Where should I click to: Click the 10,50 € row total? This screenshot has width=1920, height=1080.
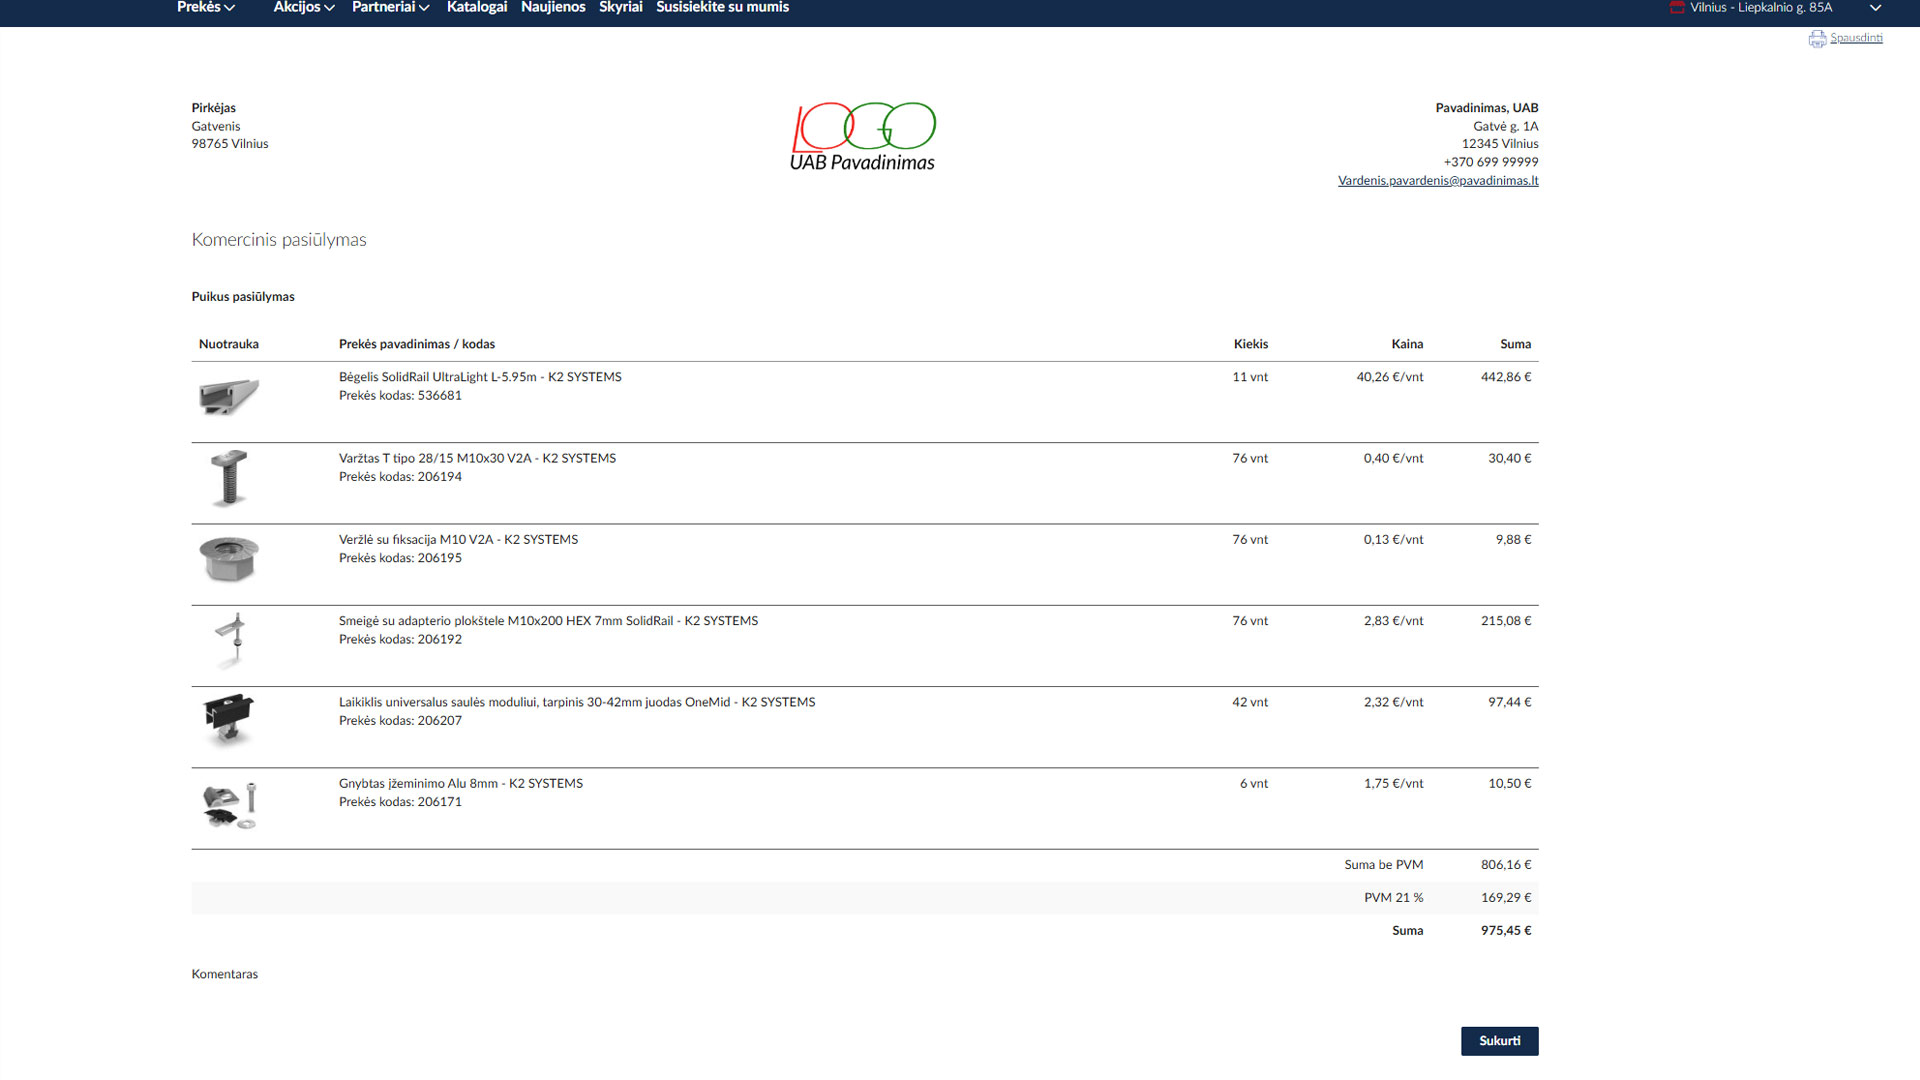click(1510, 784)
